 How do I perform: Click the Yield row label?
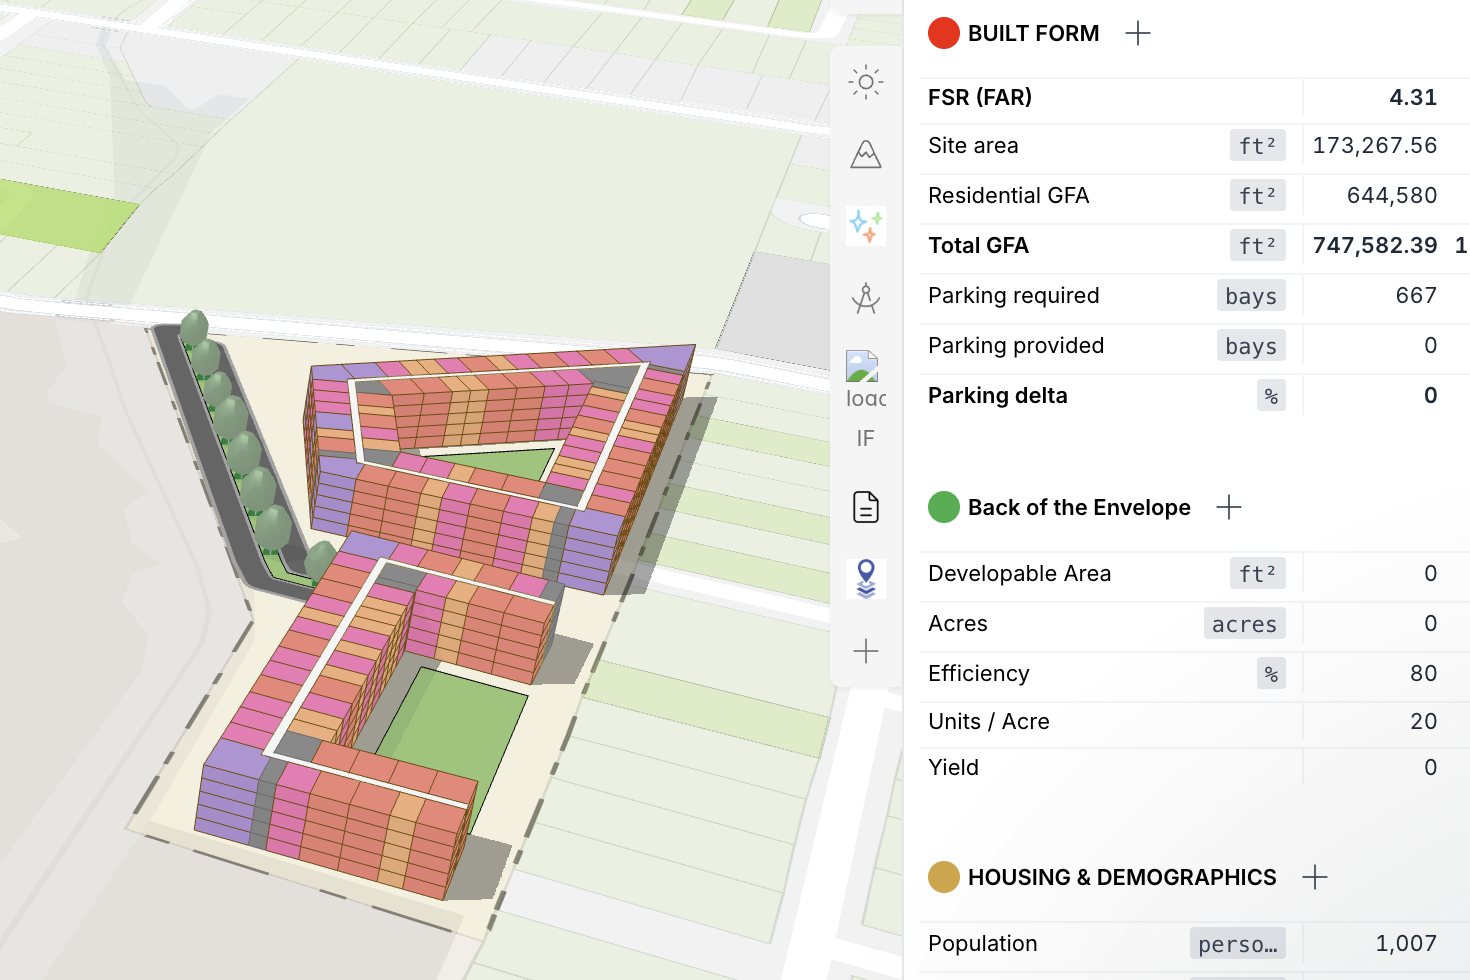pyautogui.click(x=953, y=767)
